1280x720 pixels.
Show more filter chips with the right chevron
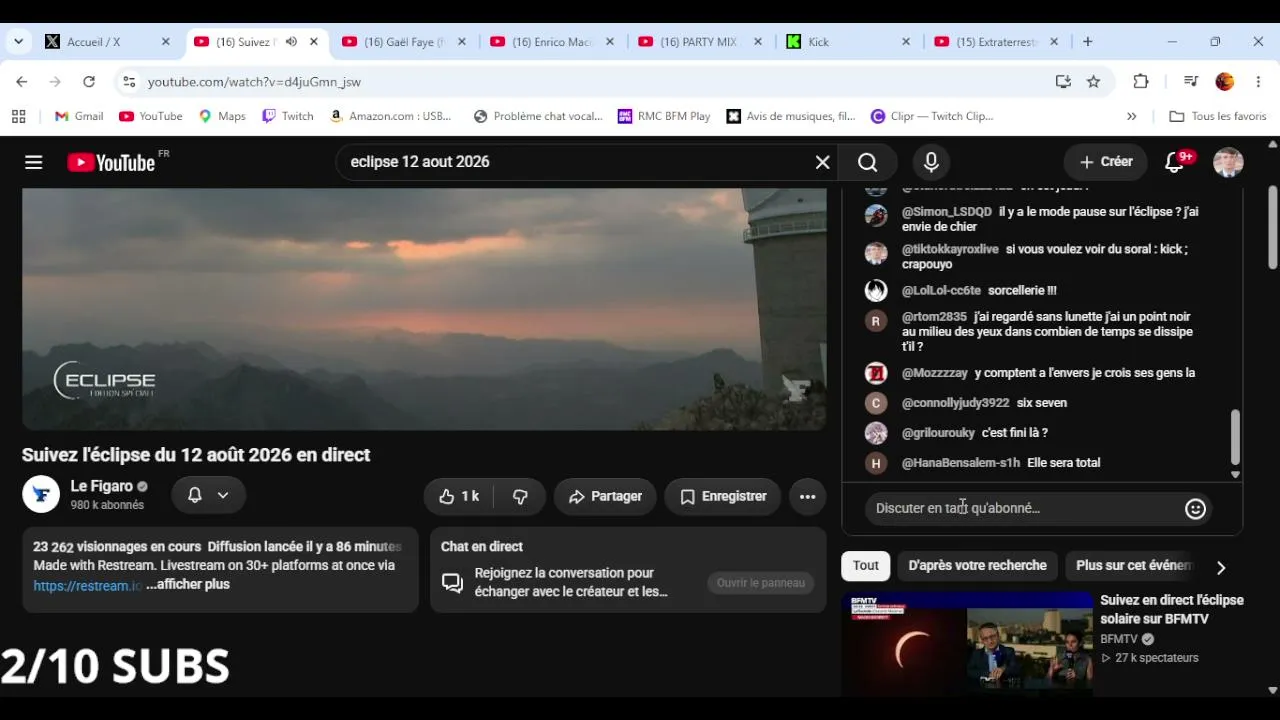(1221, 567)
